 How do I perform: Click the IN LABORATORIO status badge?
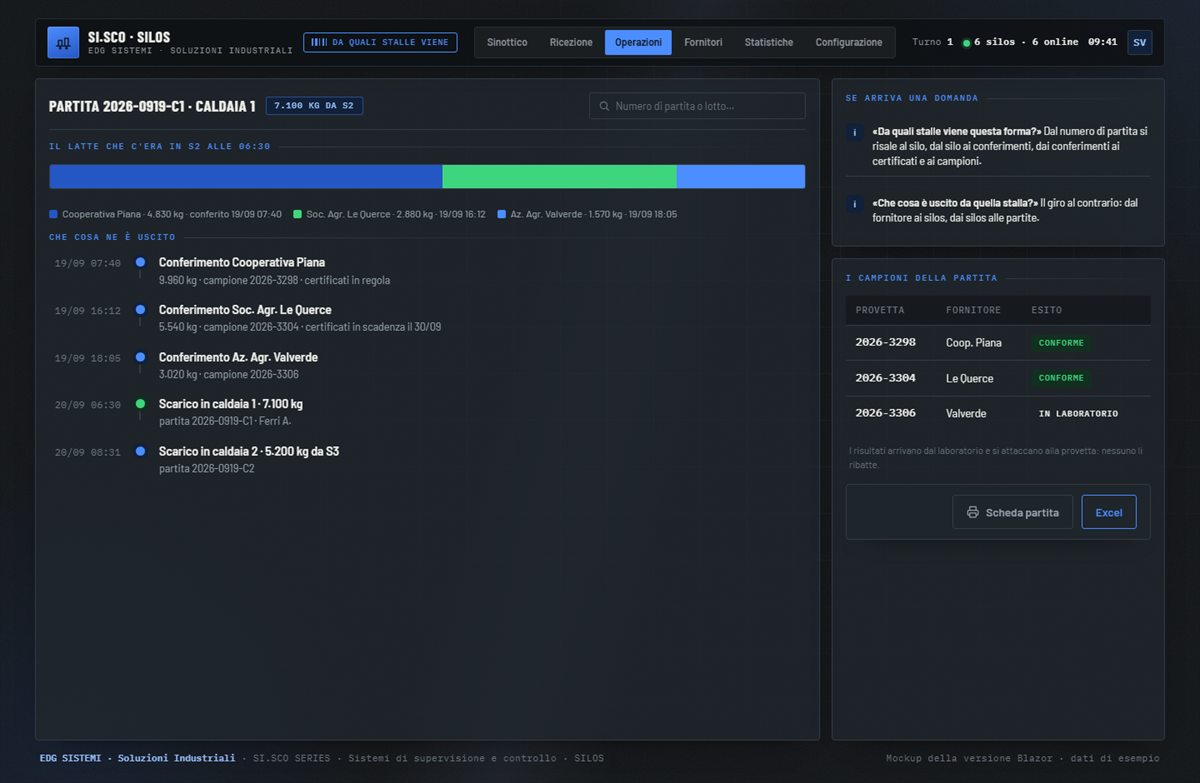click(1078, 414)
